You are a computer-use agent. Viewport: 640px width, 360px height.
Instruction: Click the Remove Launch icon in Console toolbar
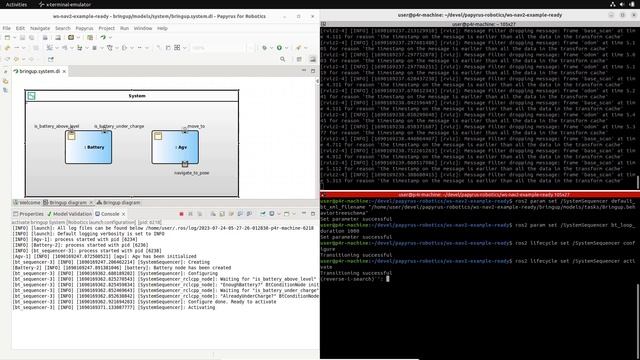[x=190, y=214]
